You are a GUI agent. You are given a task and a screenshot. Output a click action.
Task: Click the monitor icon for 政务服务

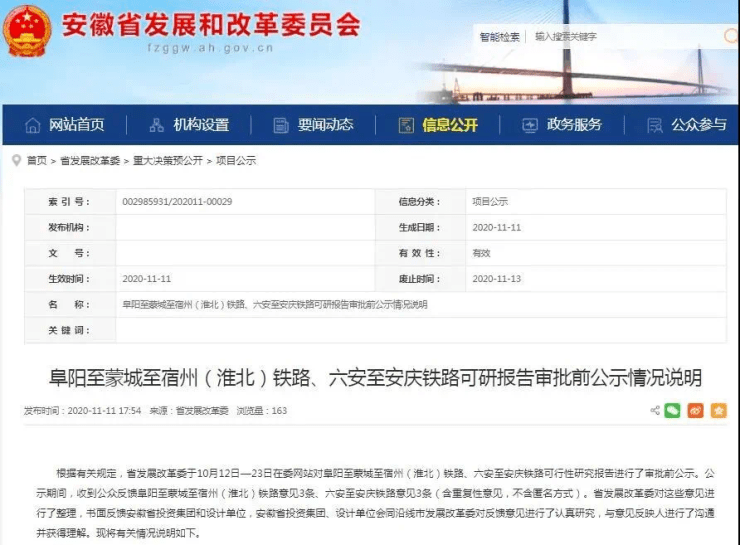tap(529, 125)
